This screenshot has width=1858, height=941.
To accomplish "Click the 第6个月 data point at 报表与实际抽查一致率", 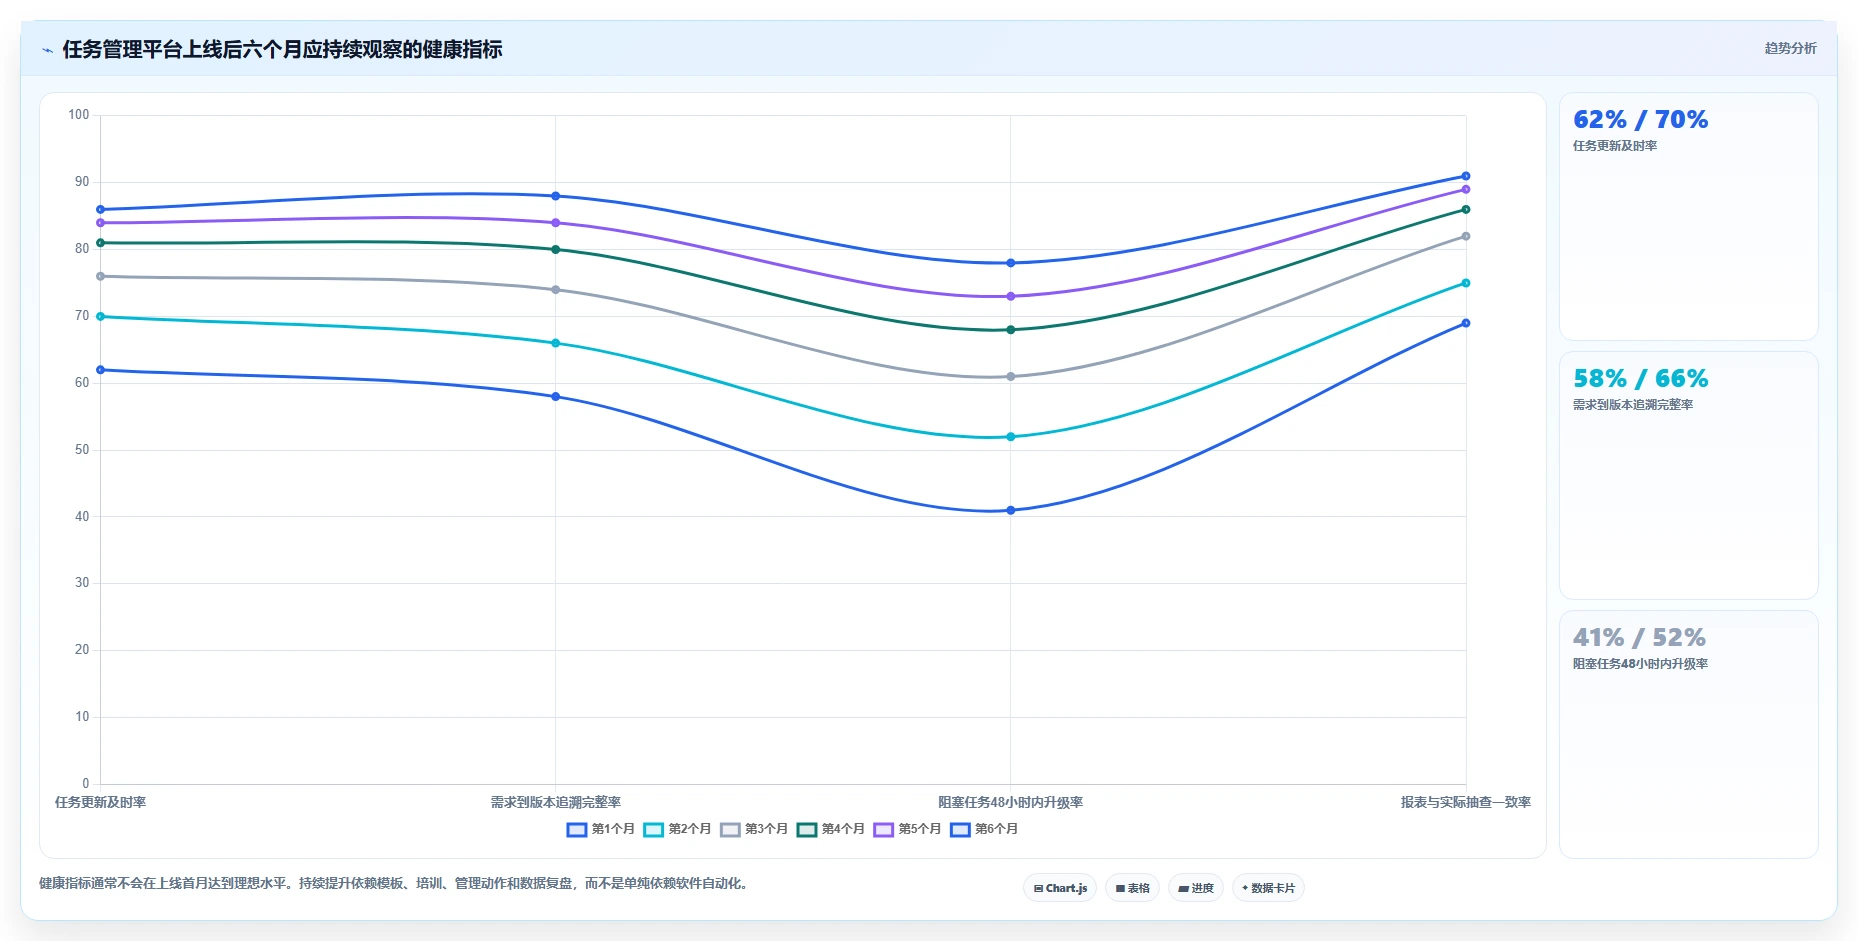I will (1466, 176).
